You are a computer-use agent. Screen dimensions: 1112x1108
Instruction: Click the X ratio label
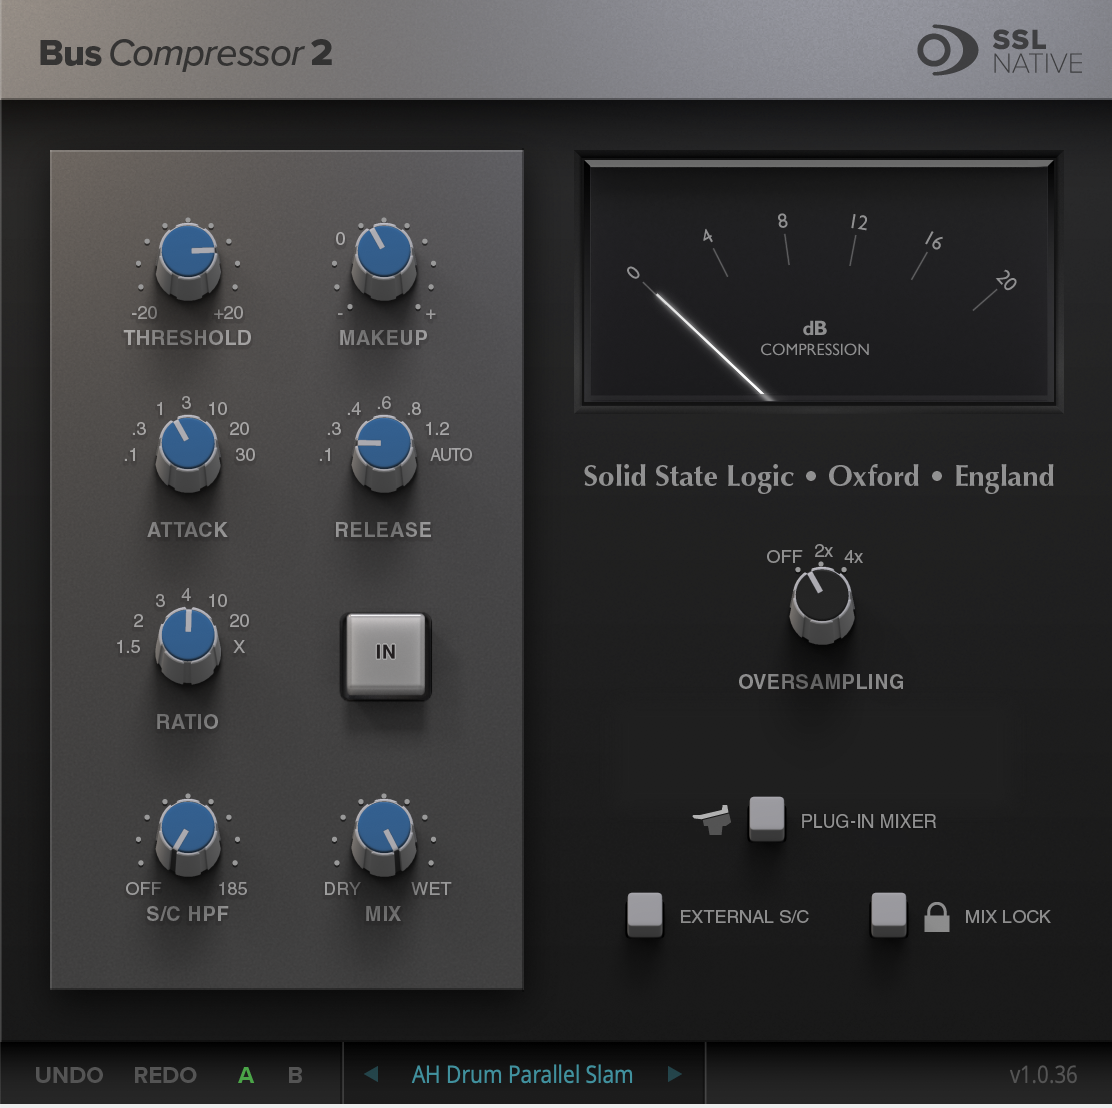(x=239, y=647)
